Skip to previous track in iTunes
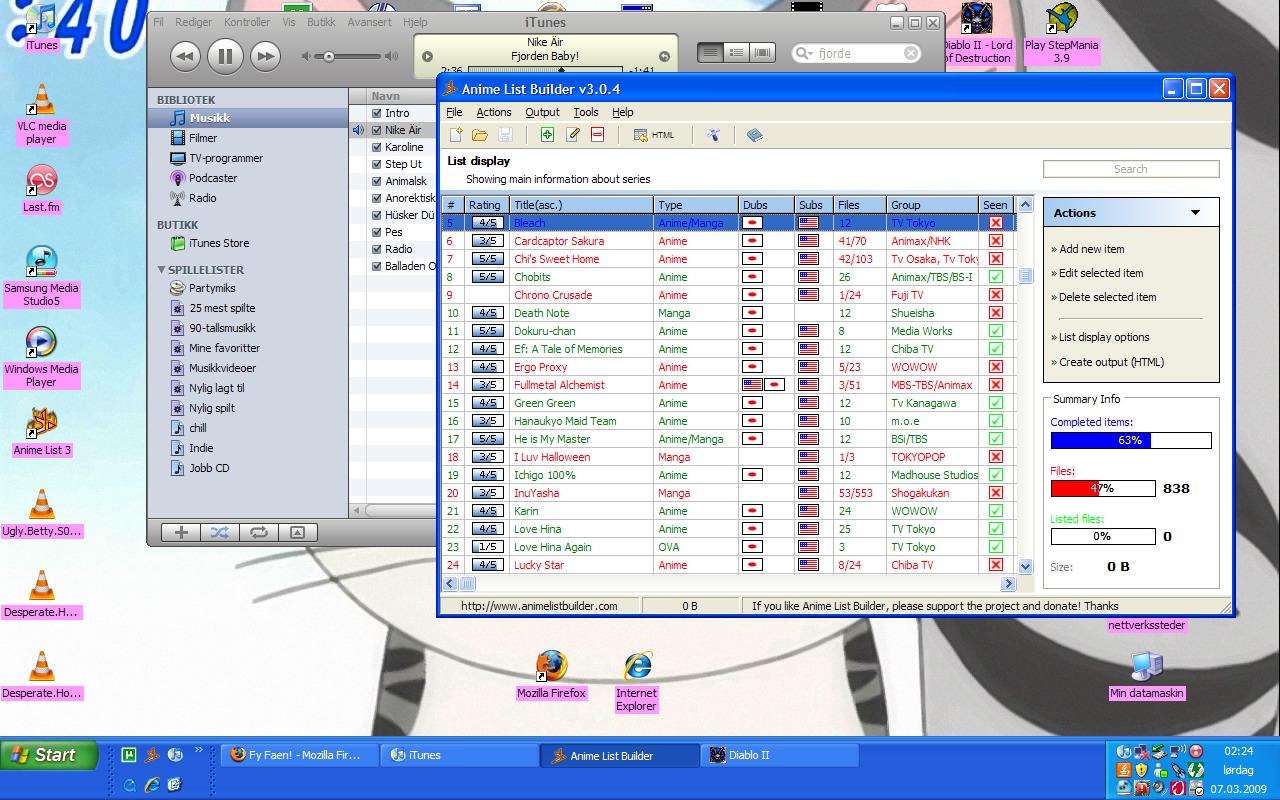The width and height of the screenshot is (1280, 800). point(185,56)
